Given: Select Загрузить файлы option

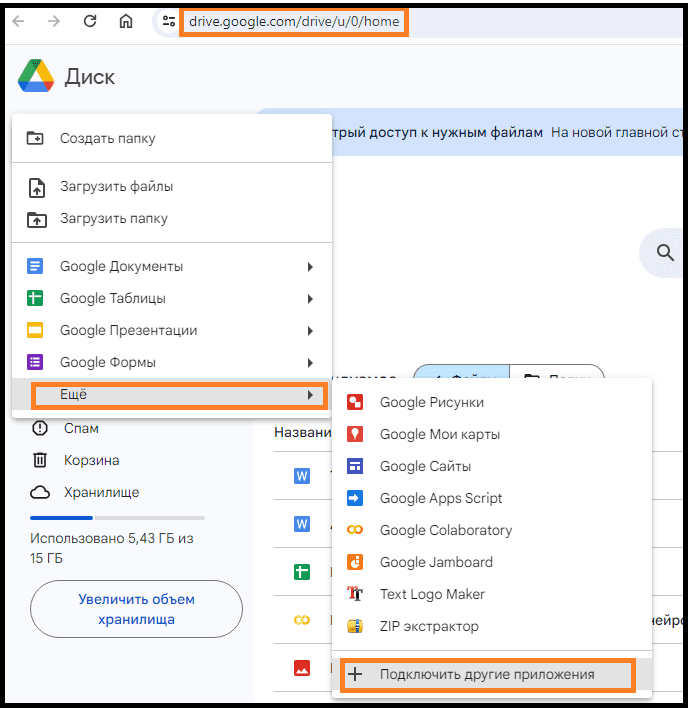Looking at the screenshot, I should 172,186.
